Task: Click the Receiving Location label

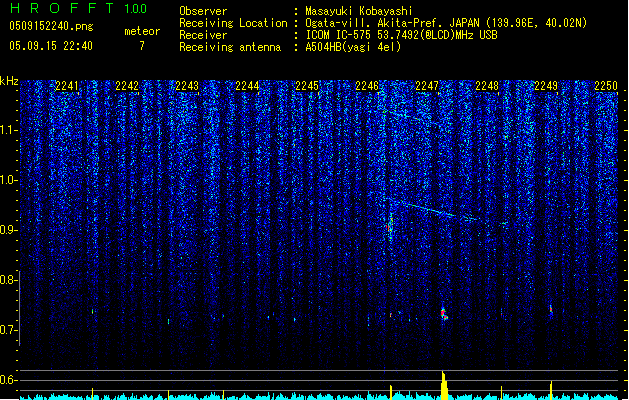Action: click(233, 23)
